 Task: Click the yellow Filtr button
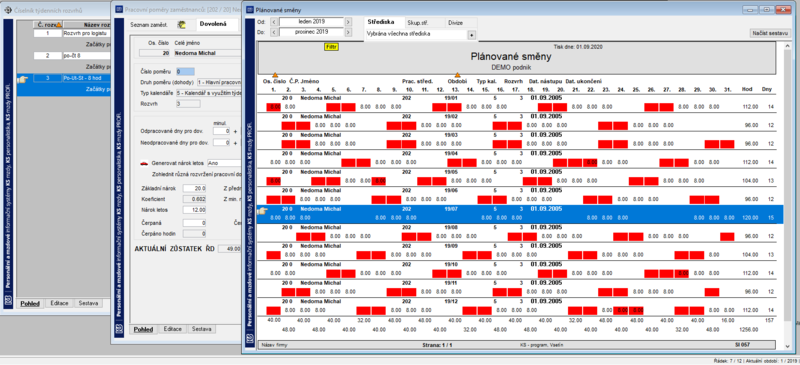click(331, 46)
